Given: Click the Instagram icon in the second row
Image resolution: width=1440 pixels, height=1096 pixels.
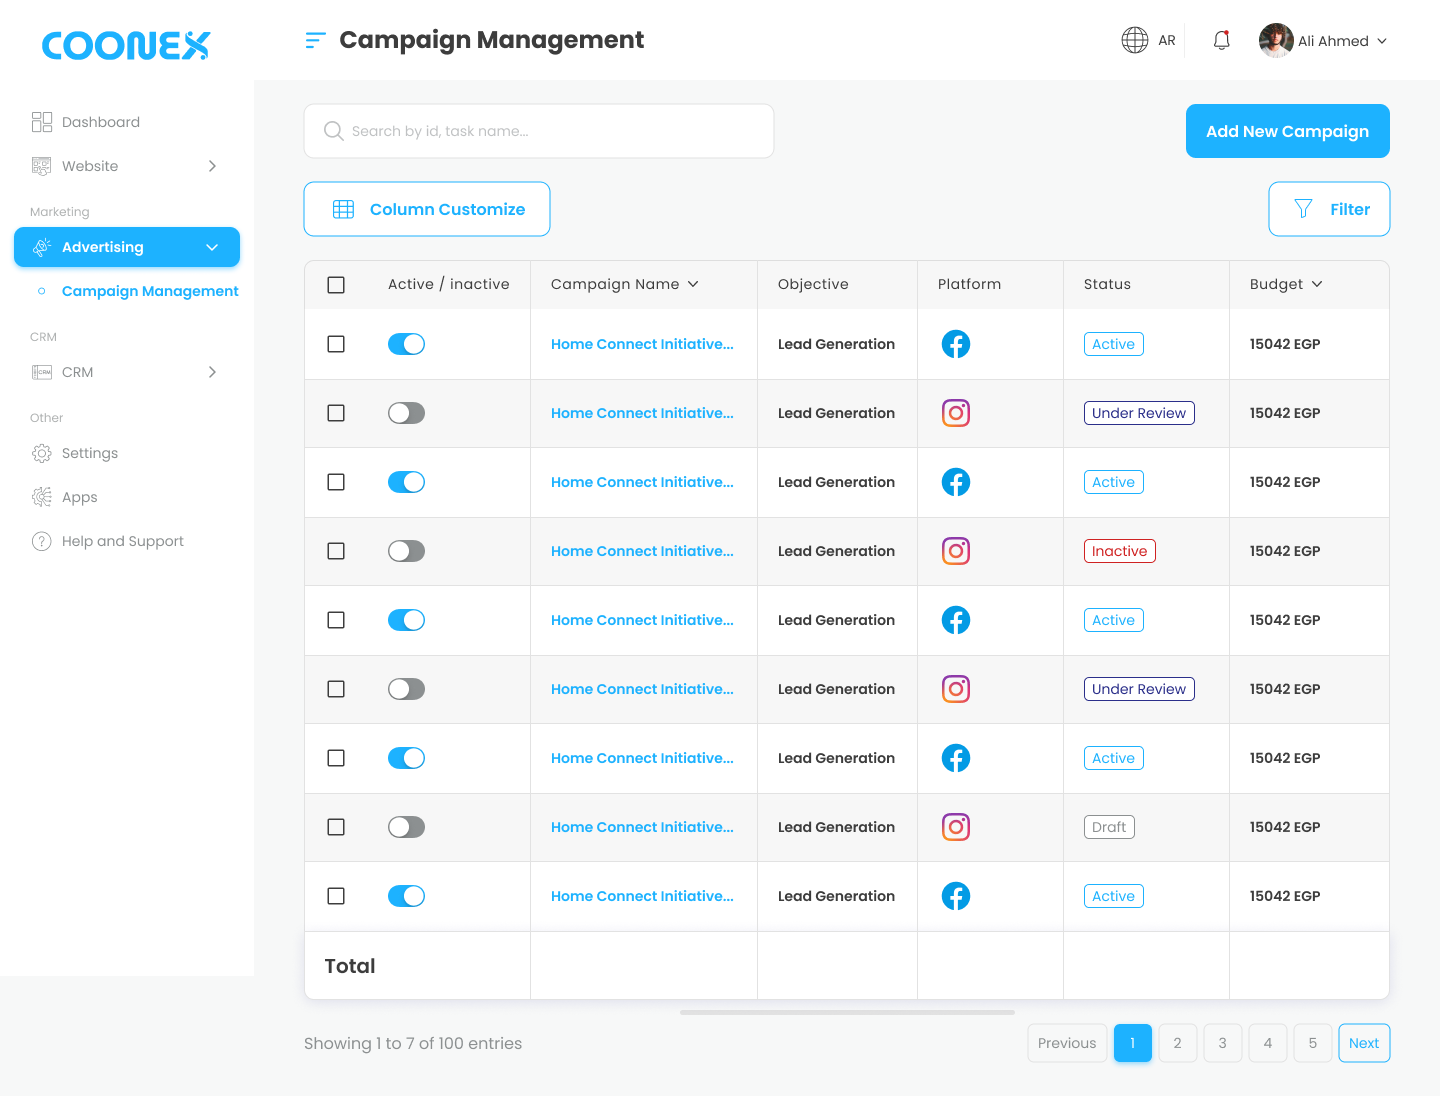Looking at the screenshot, I should click(956, 413).
